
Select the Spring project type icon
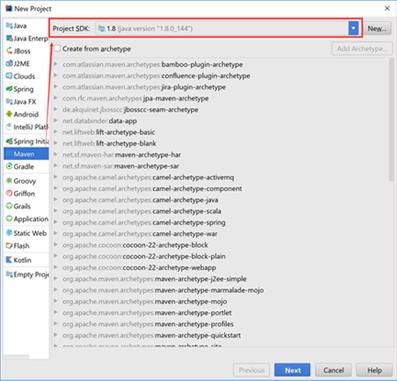(x=9, y=89)
